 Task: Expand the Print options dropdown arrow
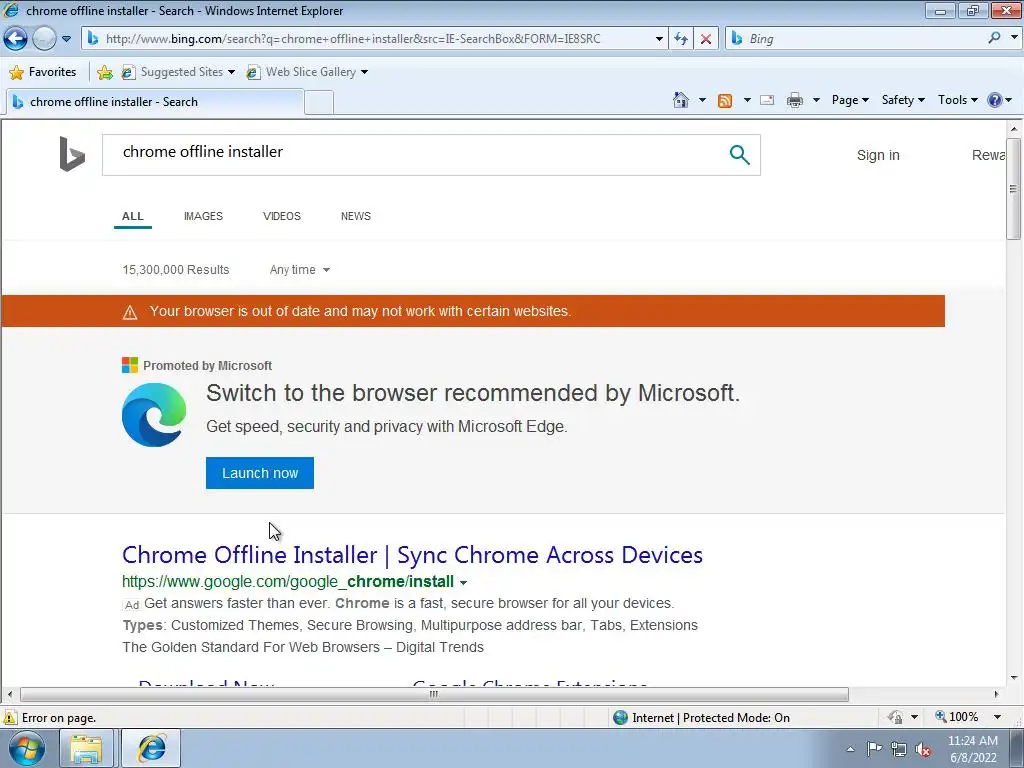click(816, 100)
